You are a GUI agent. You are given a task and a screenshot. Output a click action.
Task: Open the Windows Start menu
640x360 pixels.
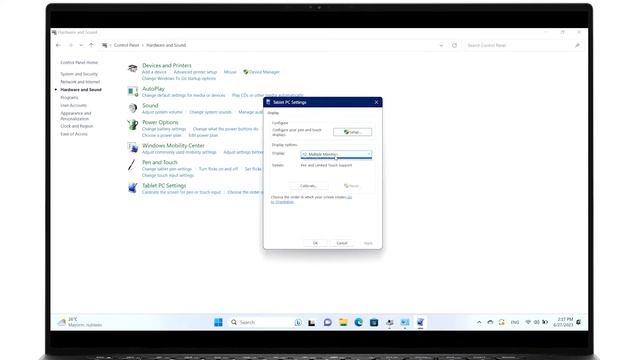(218, 322)
